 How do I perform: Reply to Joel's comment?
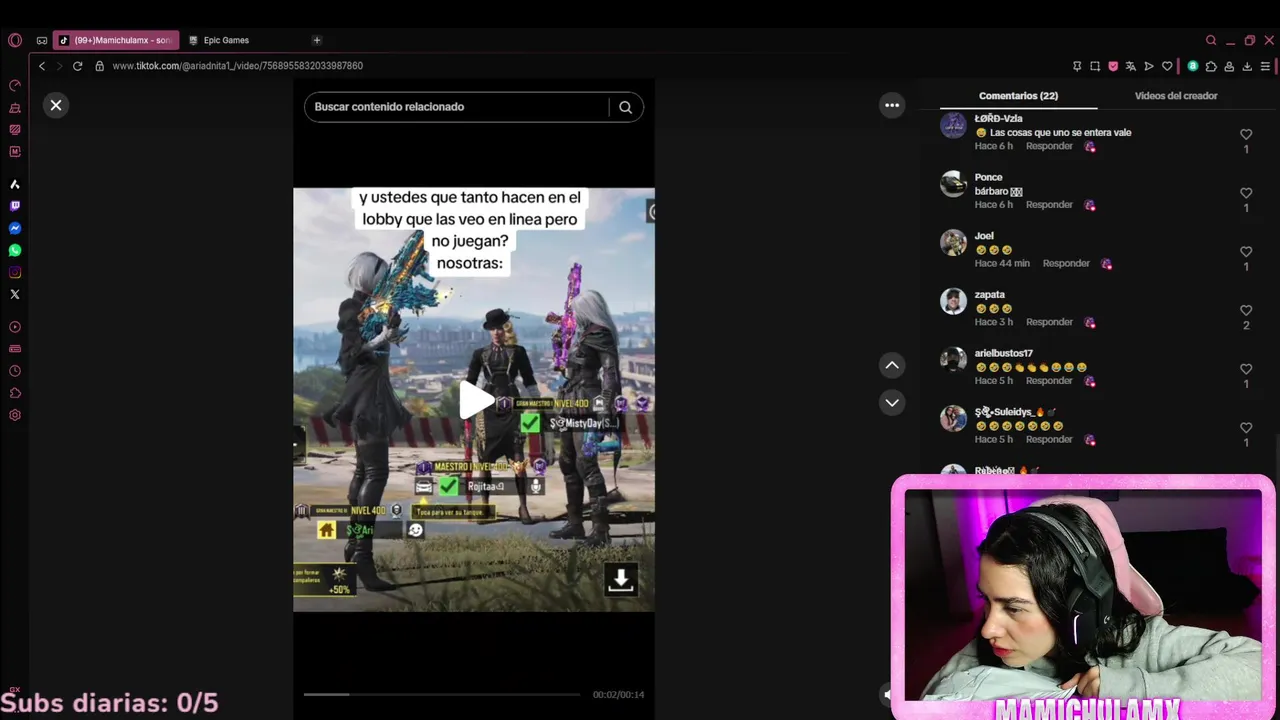1066,264
